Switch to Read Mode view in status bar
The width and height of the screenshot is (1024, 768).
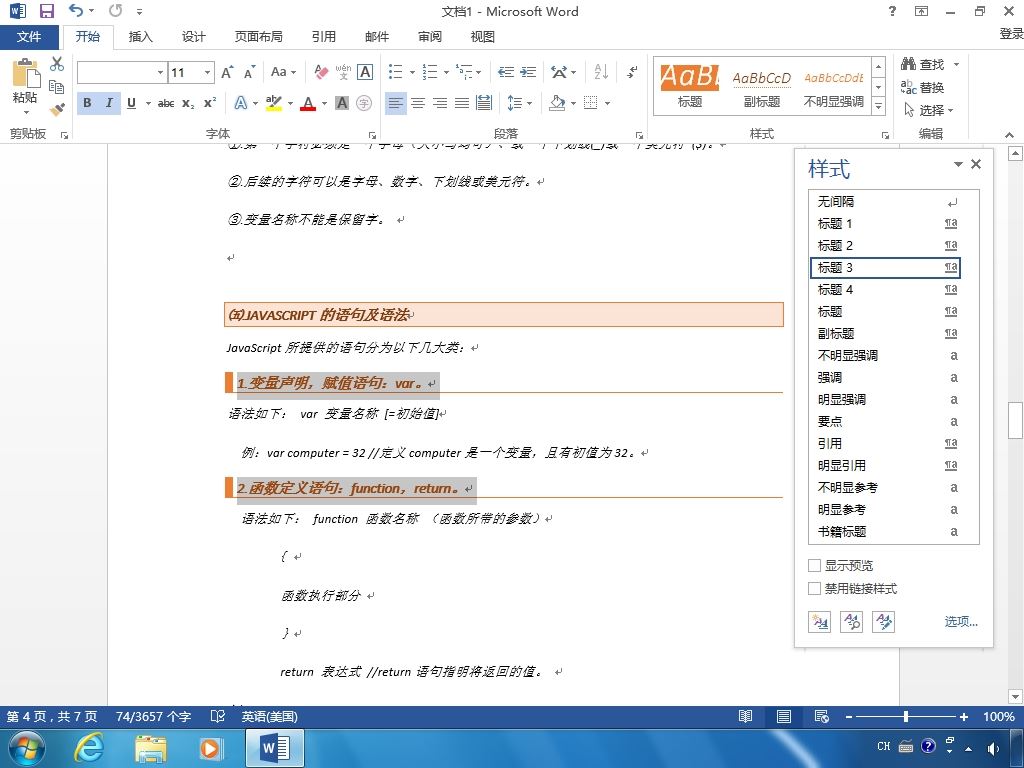(745, 716)
